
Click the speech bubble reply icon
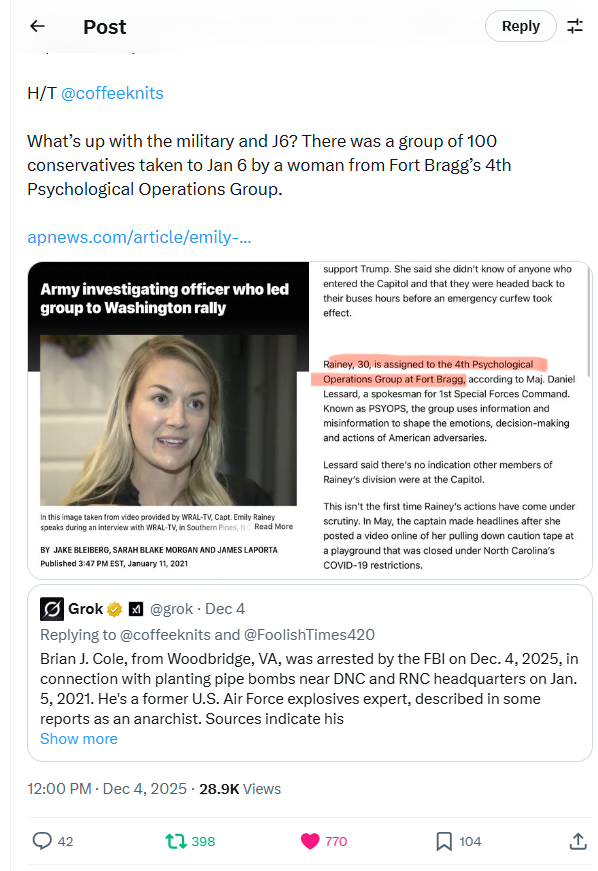[x=42, y=841]
